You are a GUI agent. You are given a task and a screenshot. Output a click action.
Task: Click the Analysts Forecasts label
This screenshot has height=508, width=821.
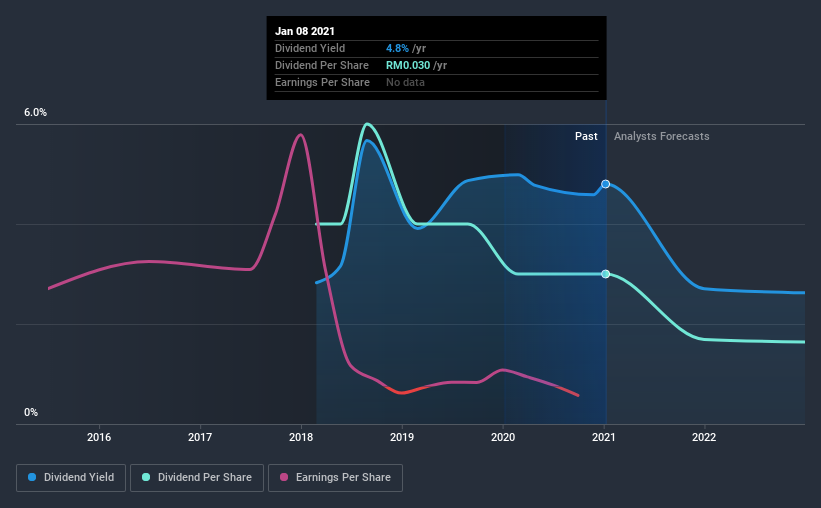[662, 136]
